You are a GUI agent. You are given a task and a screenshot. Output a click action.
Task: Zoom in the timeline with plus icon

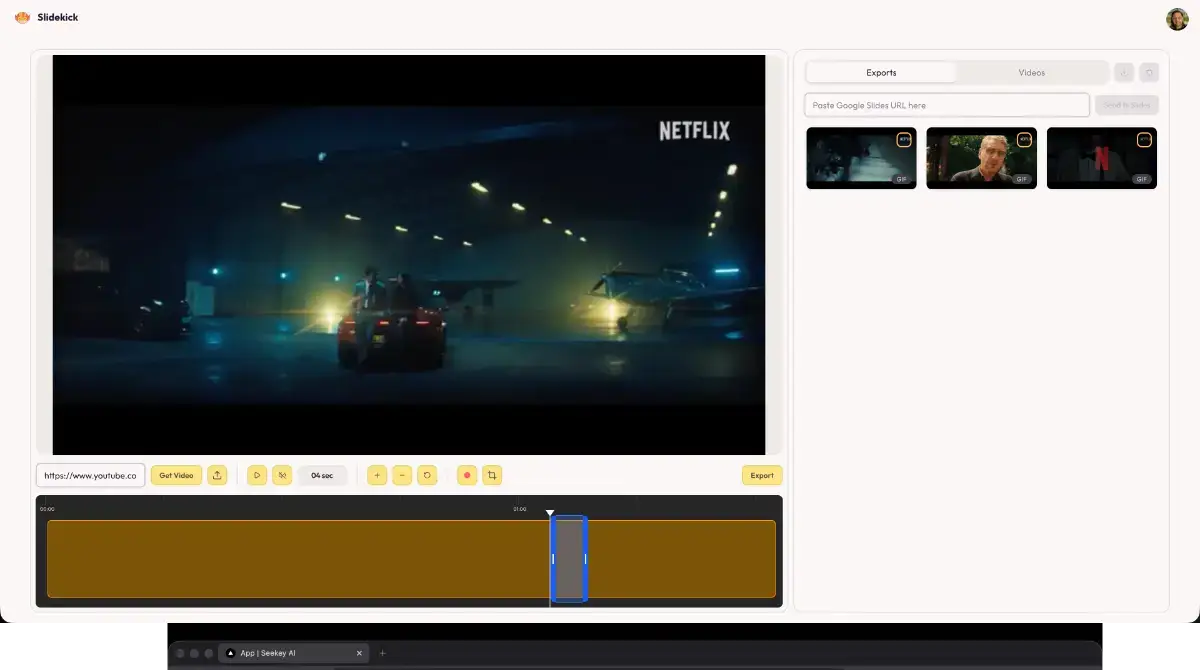coord(377,475)
